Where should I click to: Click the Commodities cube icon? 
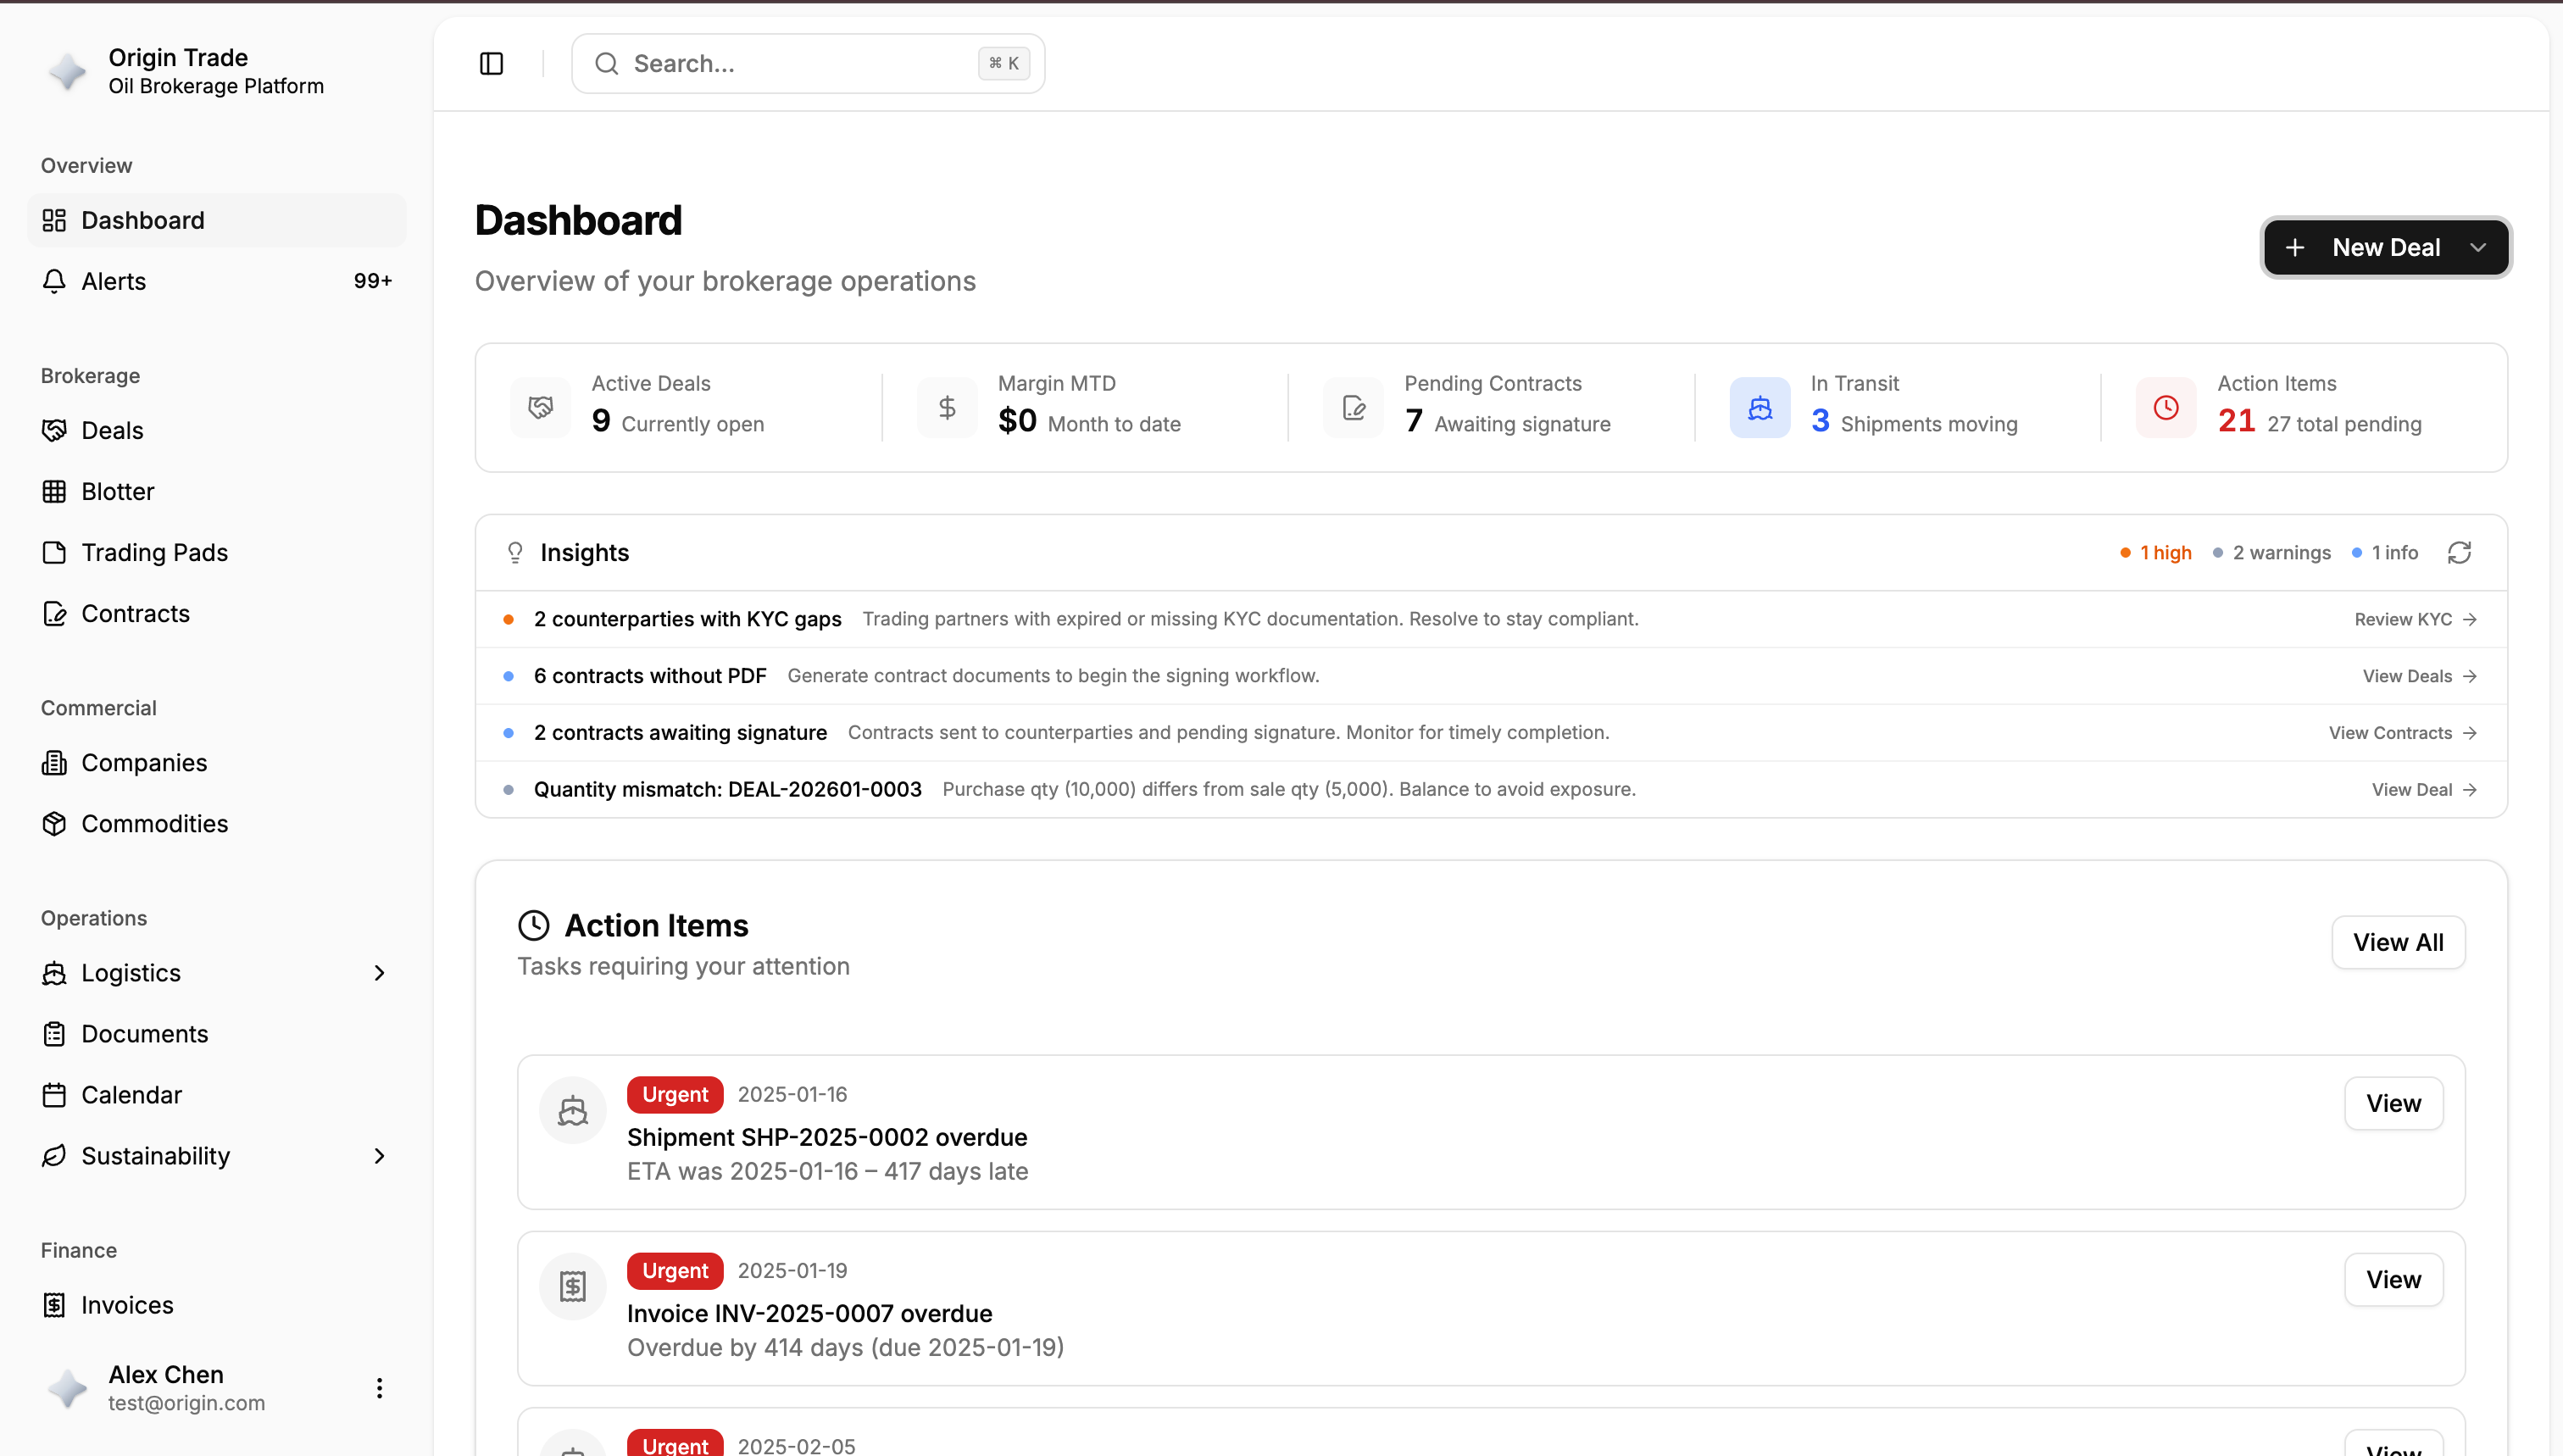click(54, 823)
